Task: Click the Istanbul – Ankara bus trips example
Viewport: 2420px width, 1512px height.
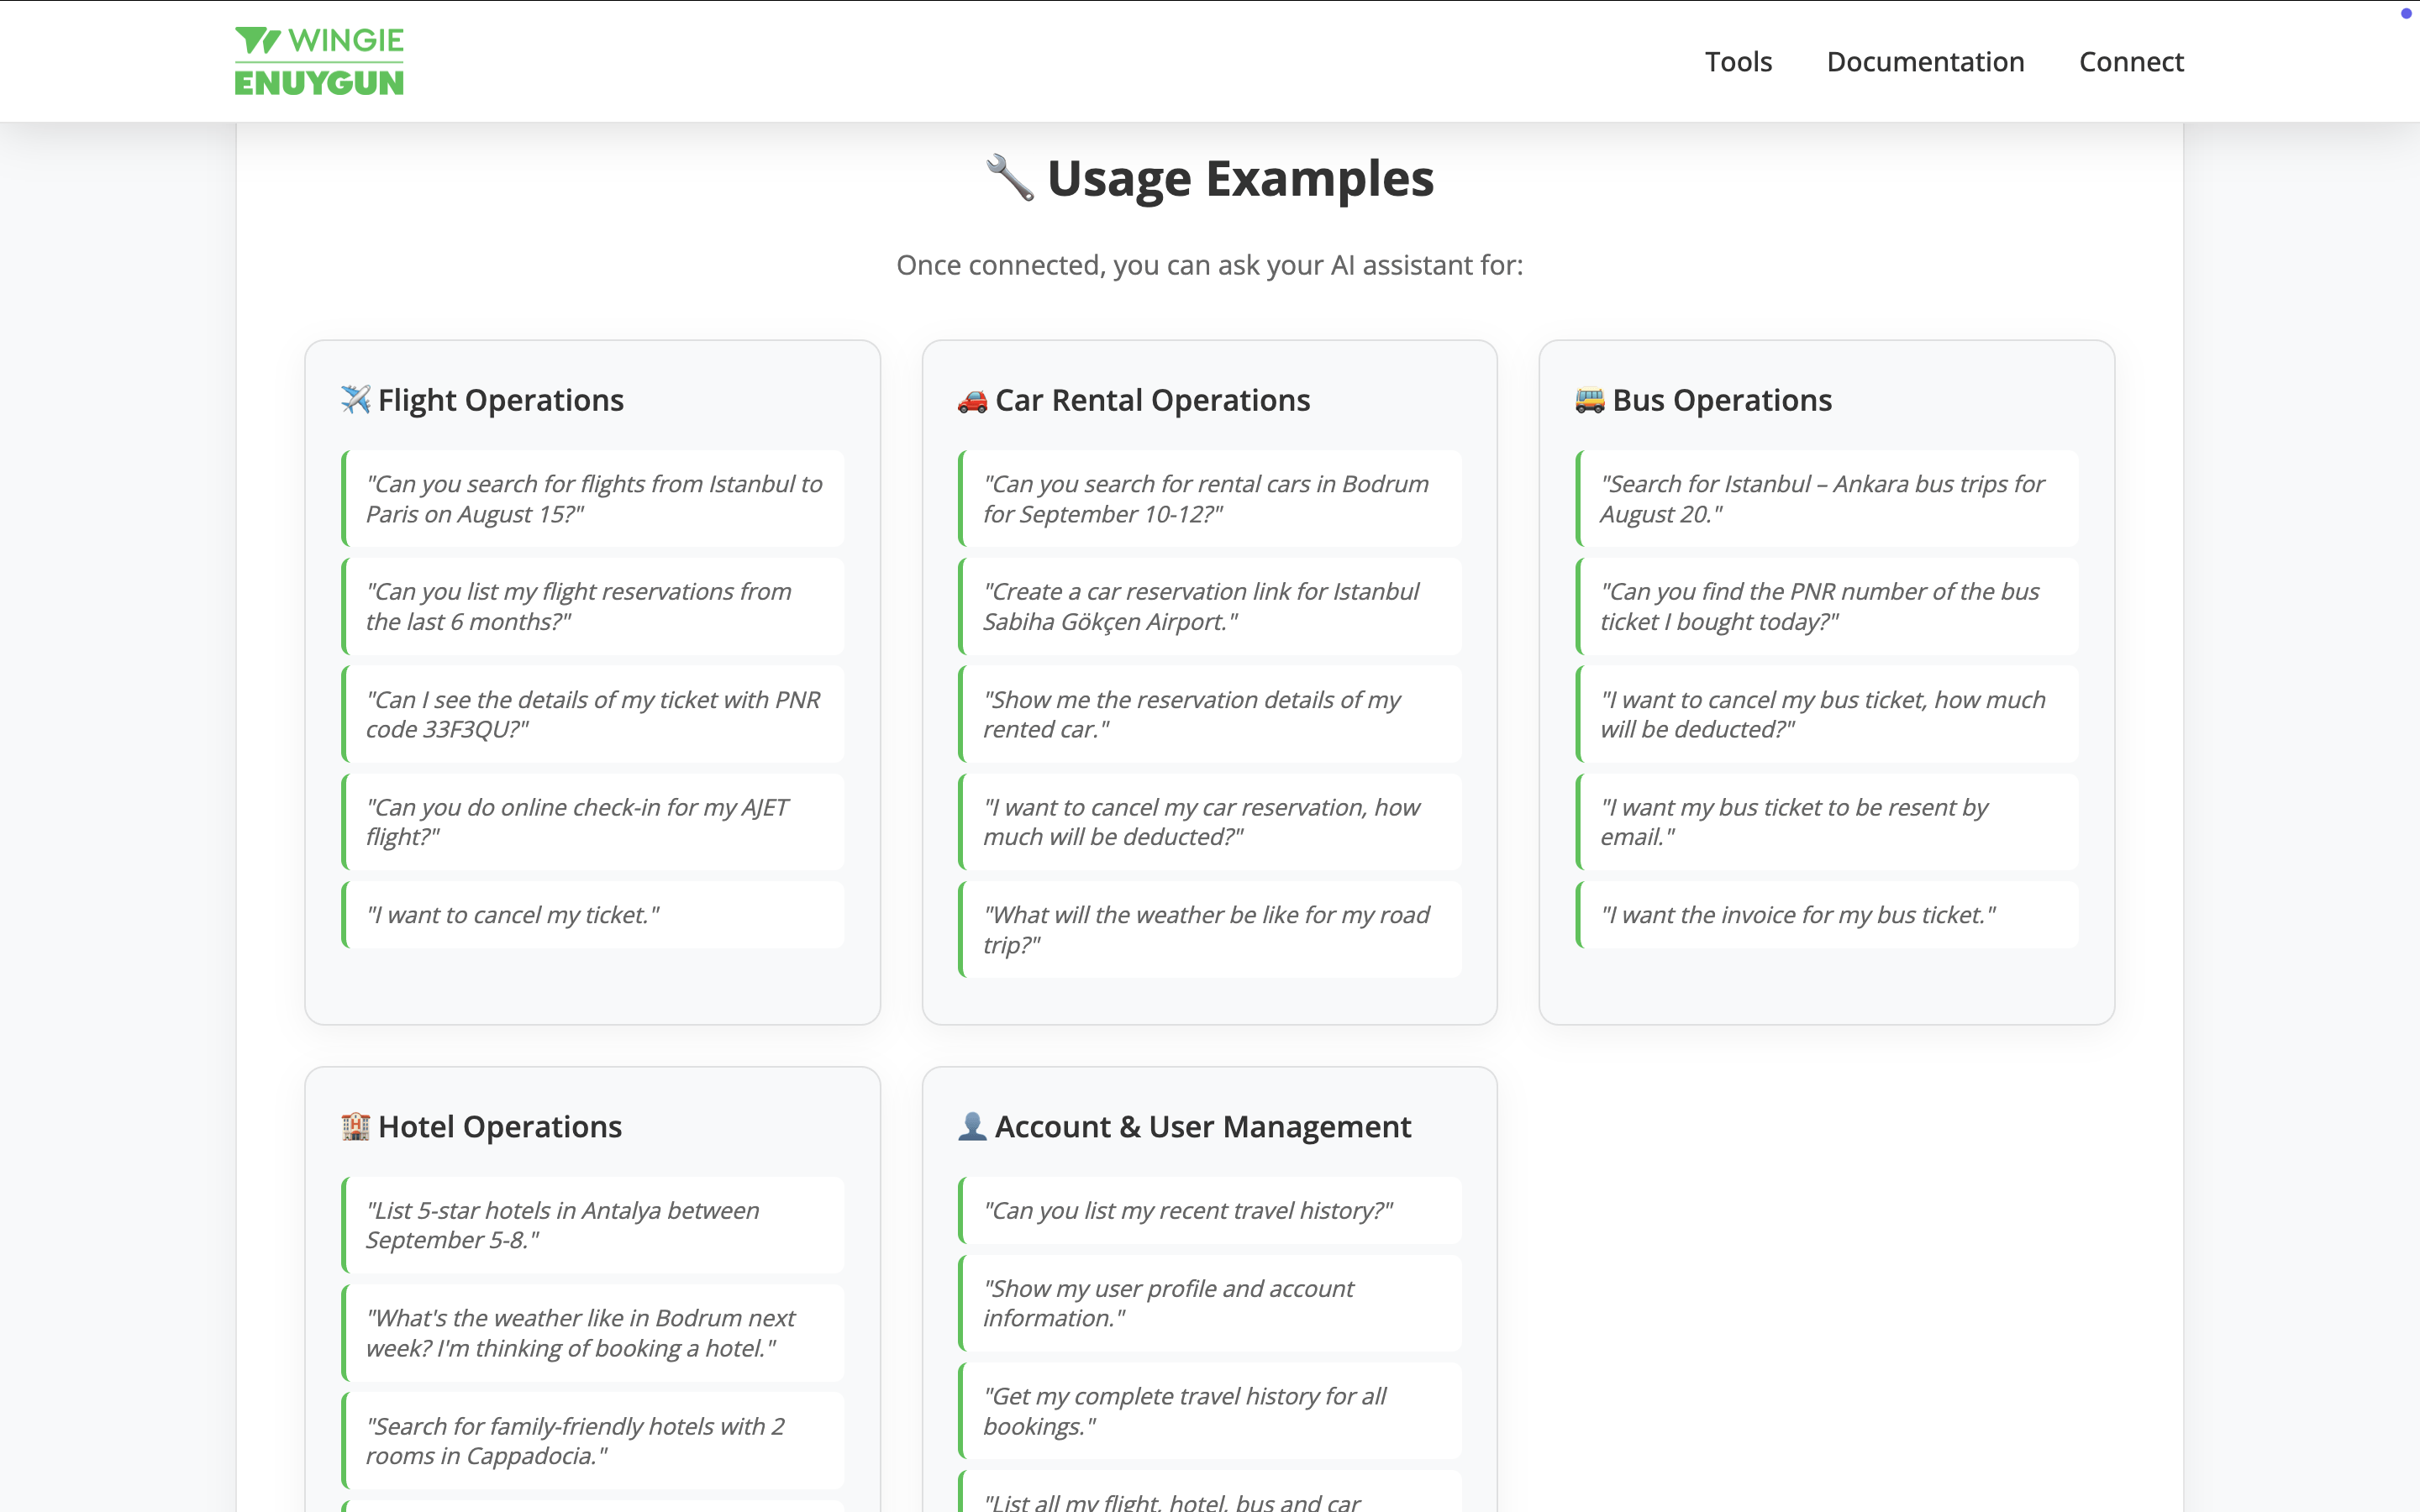Action: (1827, 498)
